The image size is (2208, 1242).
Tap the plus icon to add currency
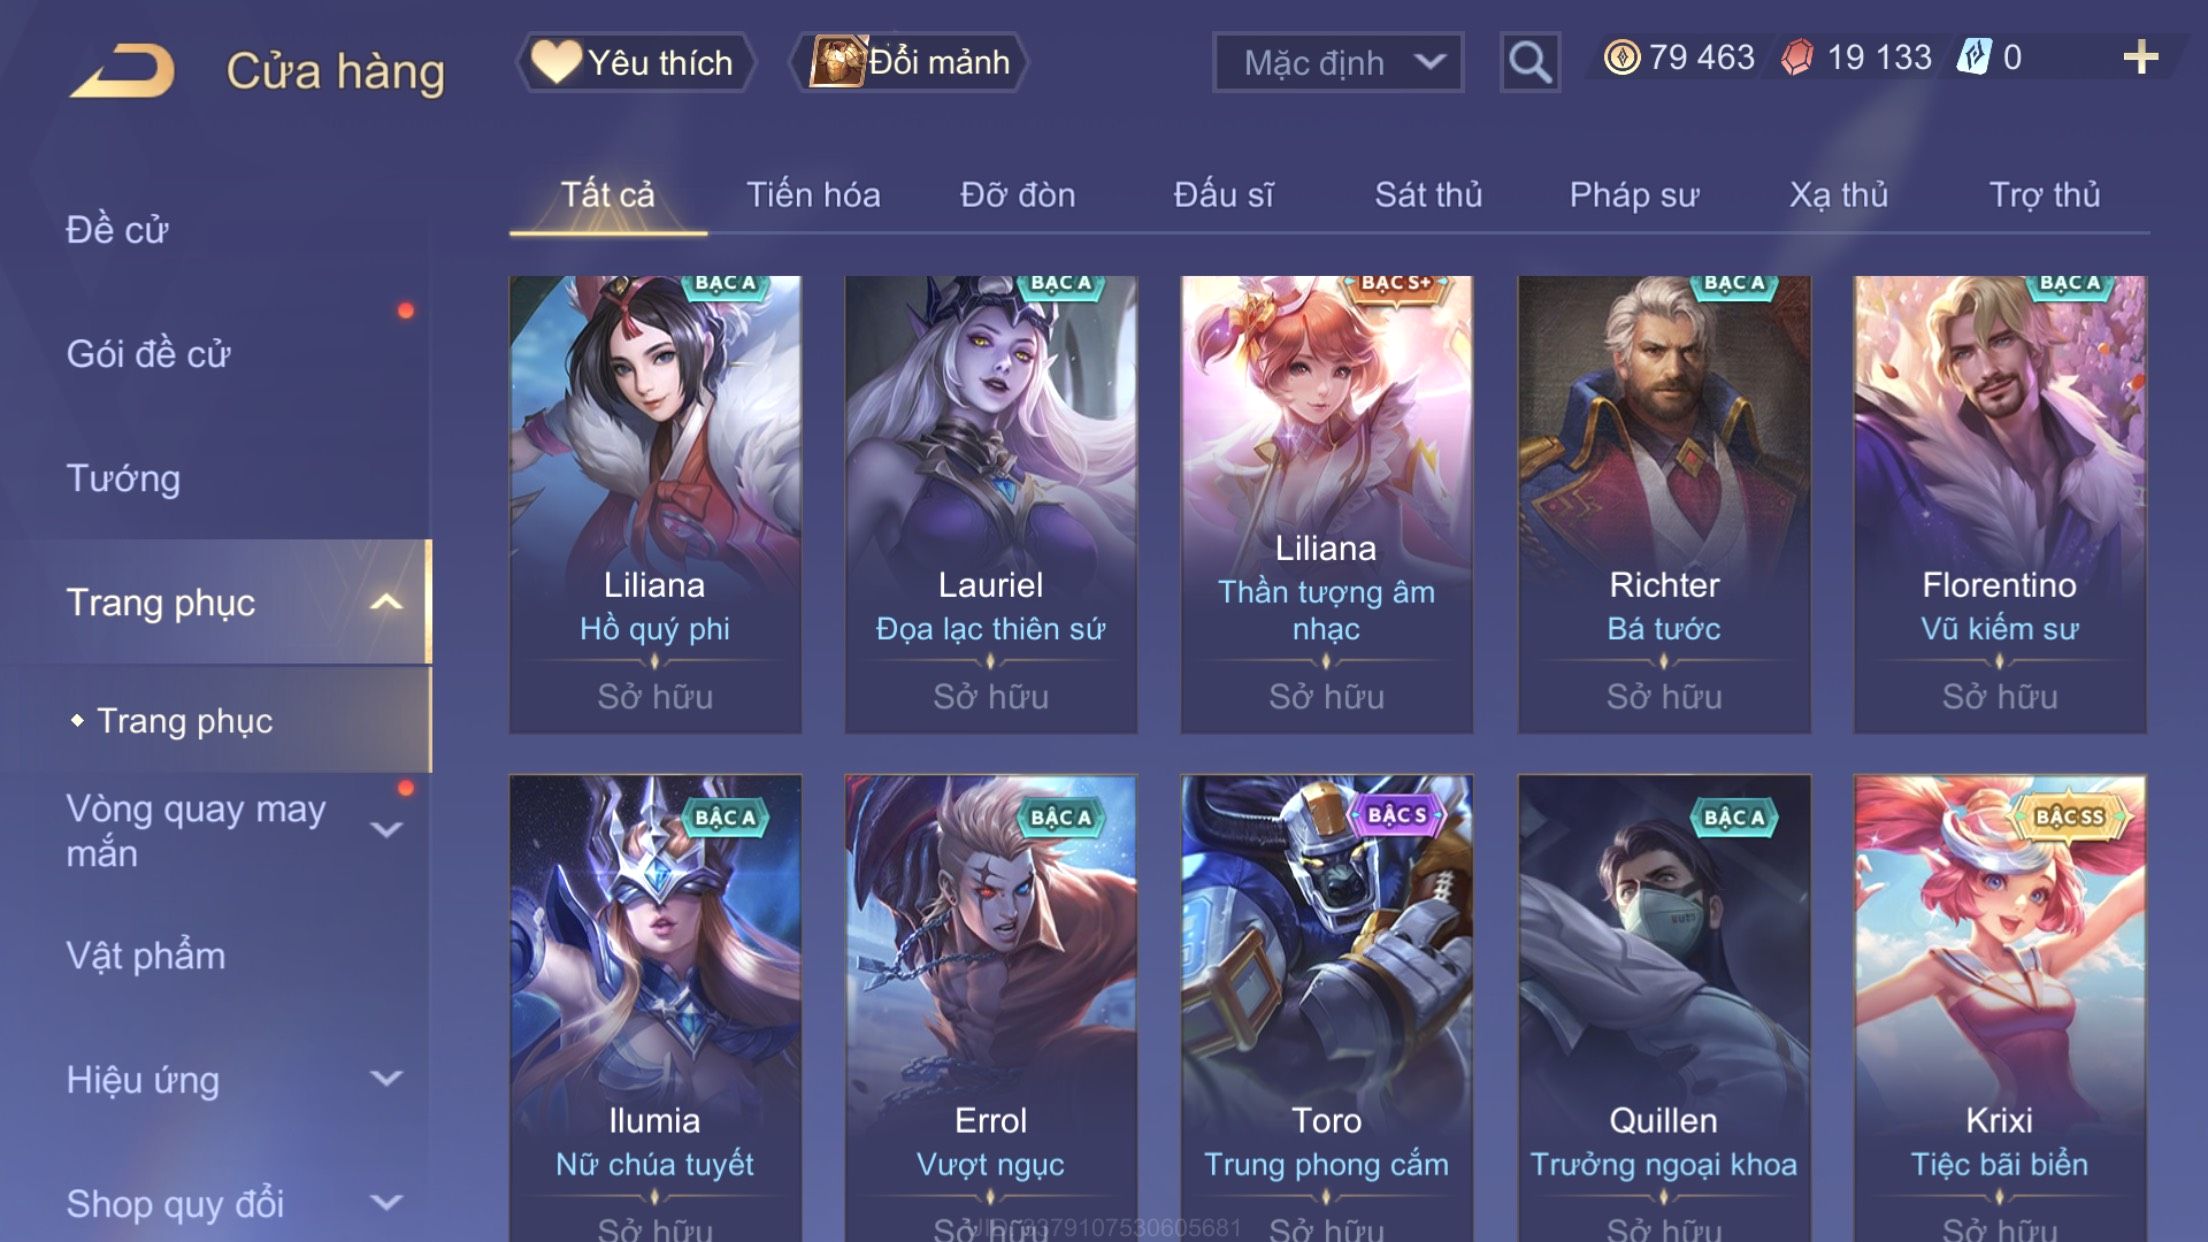[2140, 57]
